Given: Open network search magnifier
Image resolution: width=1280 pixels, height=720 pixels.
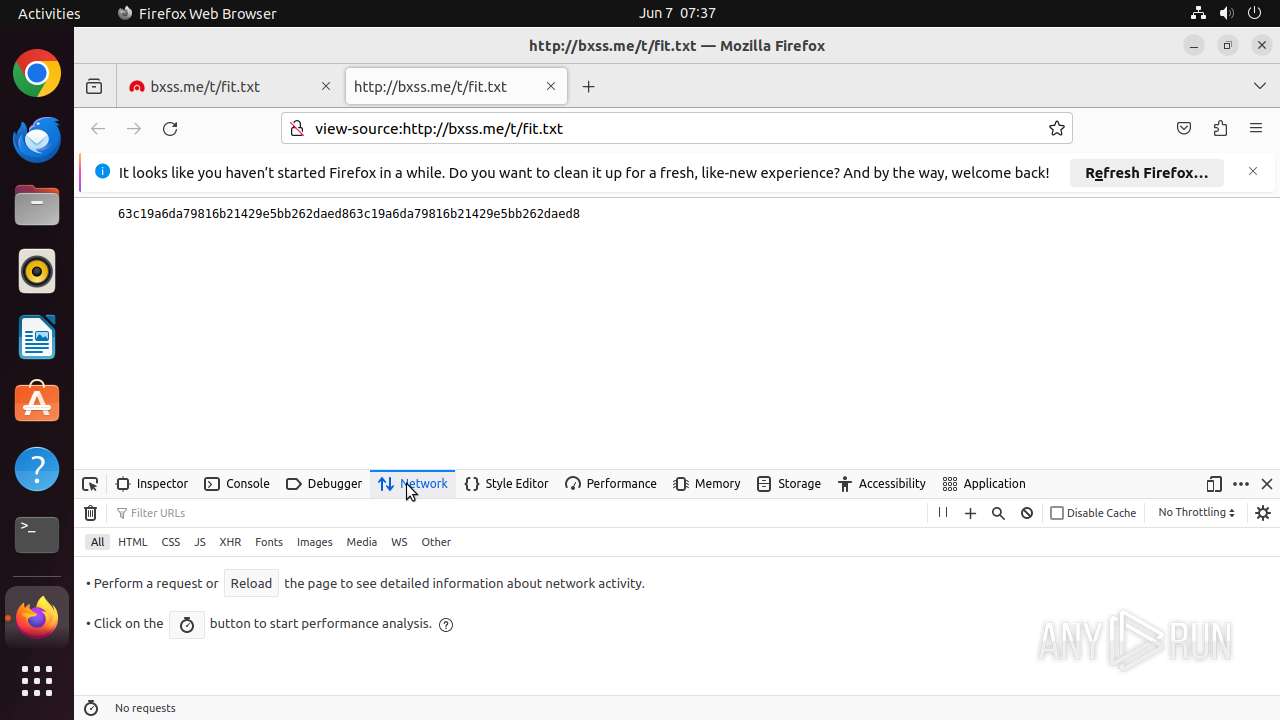Looking at the screenshot, I should (x=998, y=513).
